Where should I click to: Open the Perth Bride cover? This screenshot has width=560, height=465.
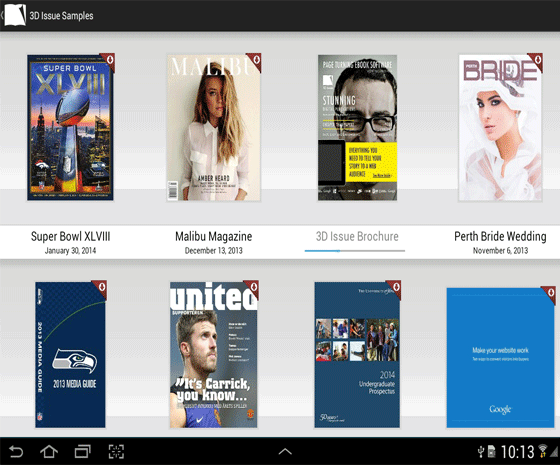pyautogui.click(x=500, y=128)
